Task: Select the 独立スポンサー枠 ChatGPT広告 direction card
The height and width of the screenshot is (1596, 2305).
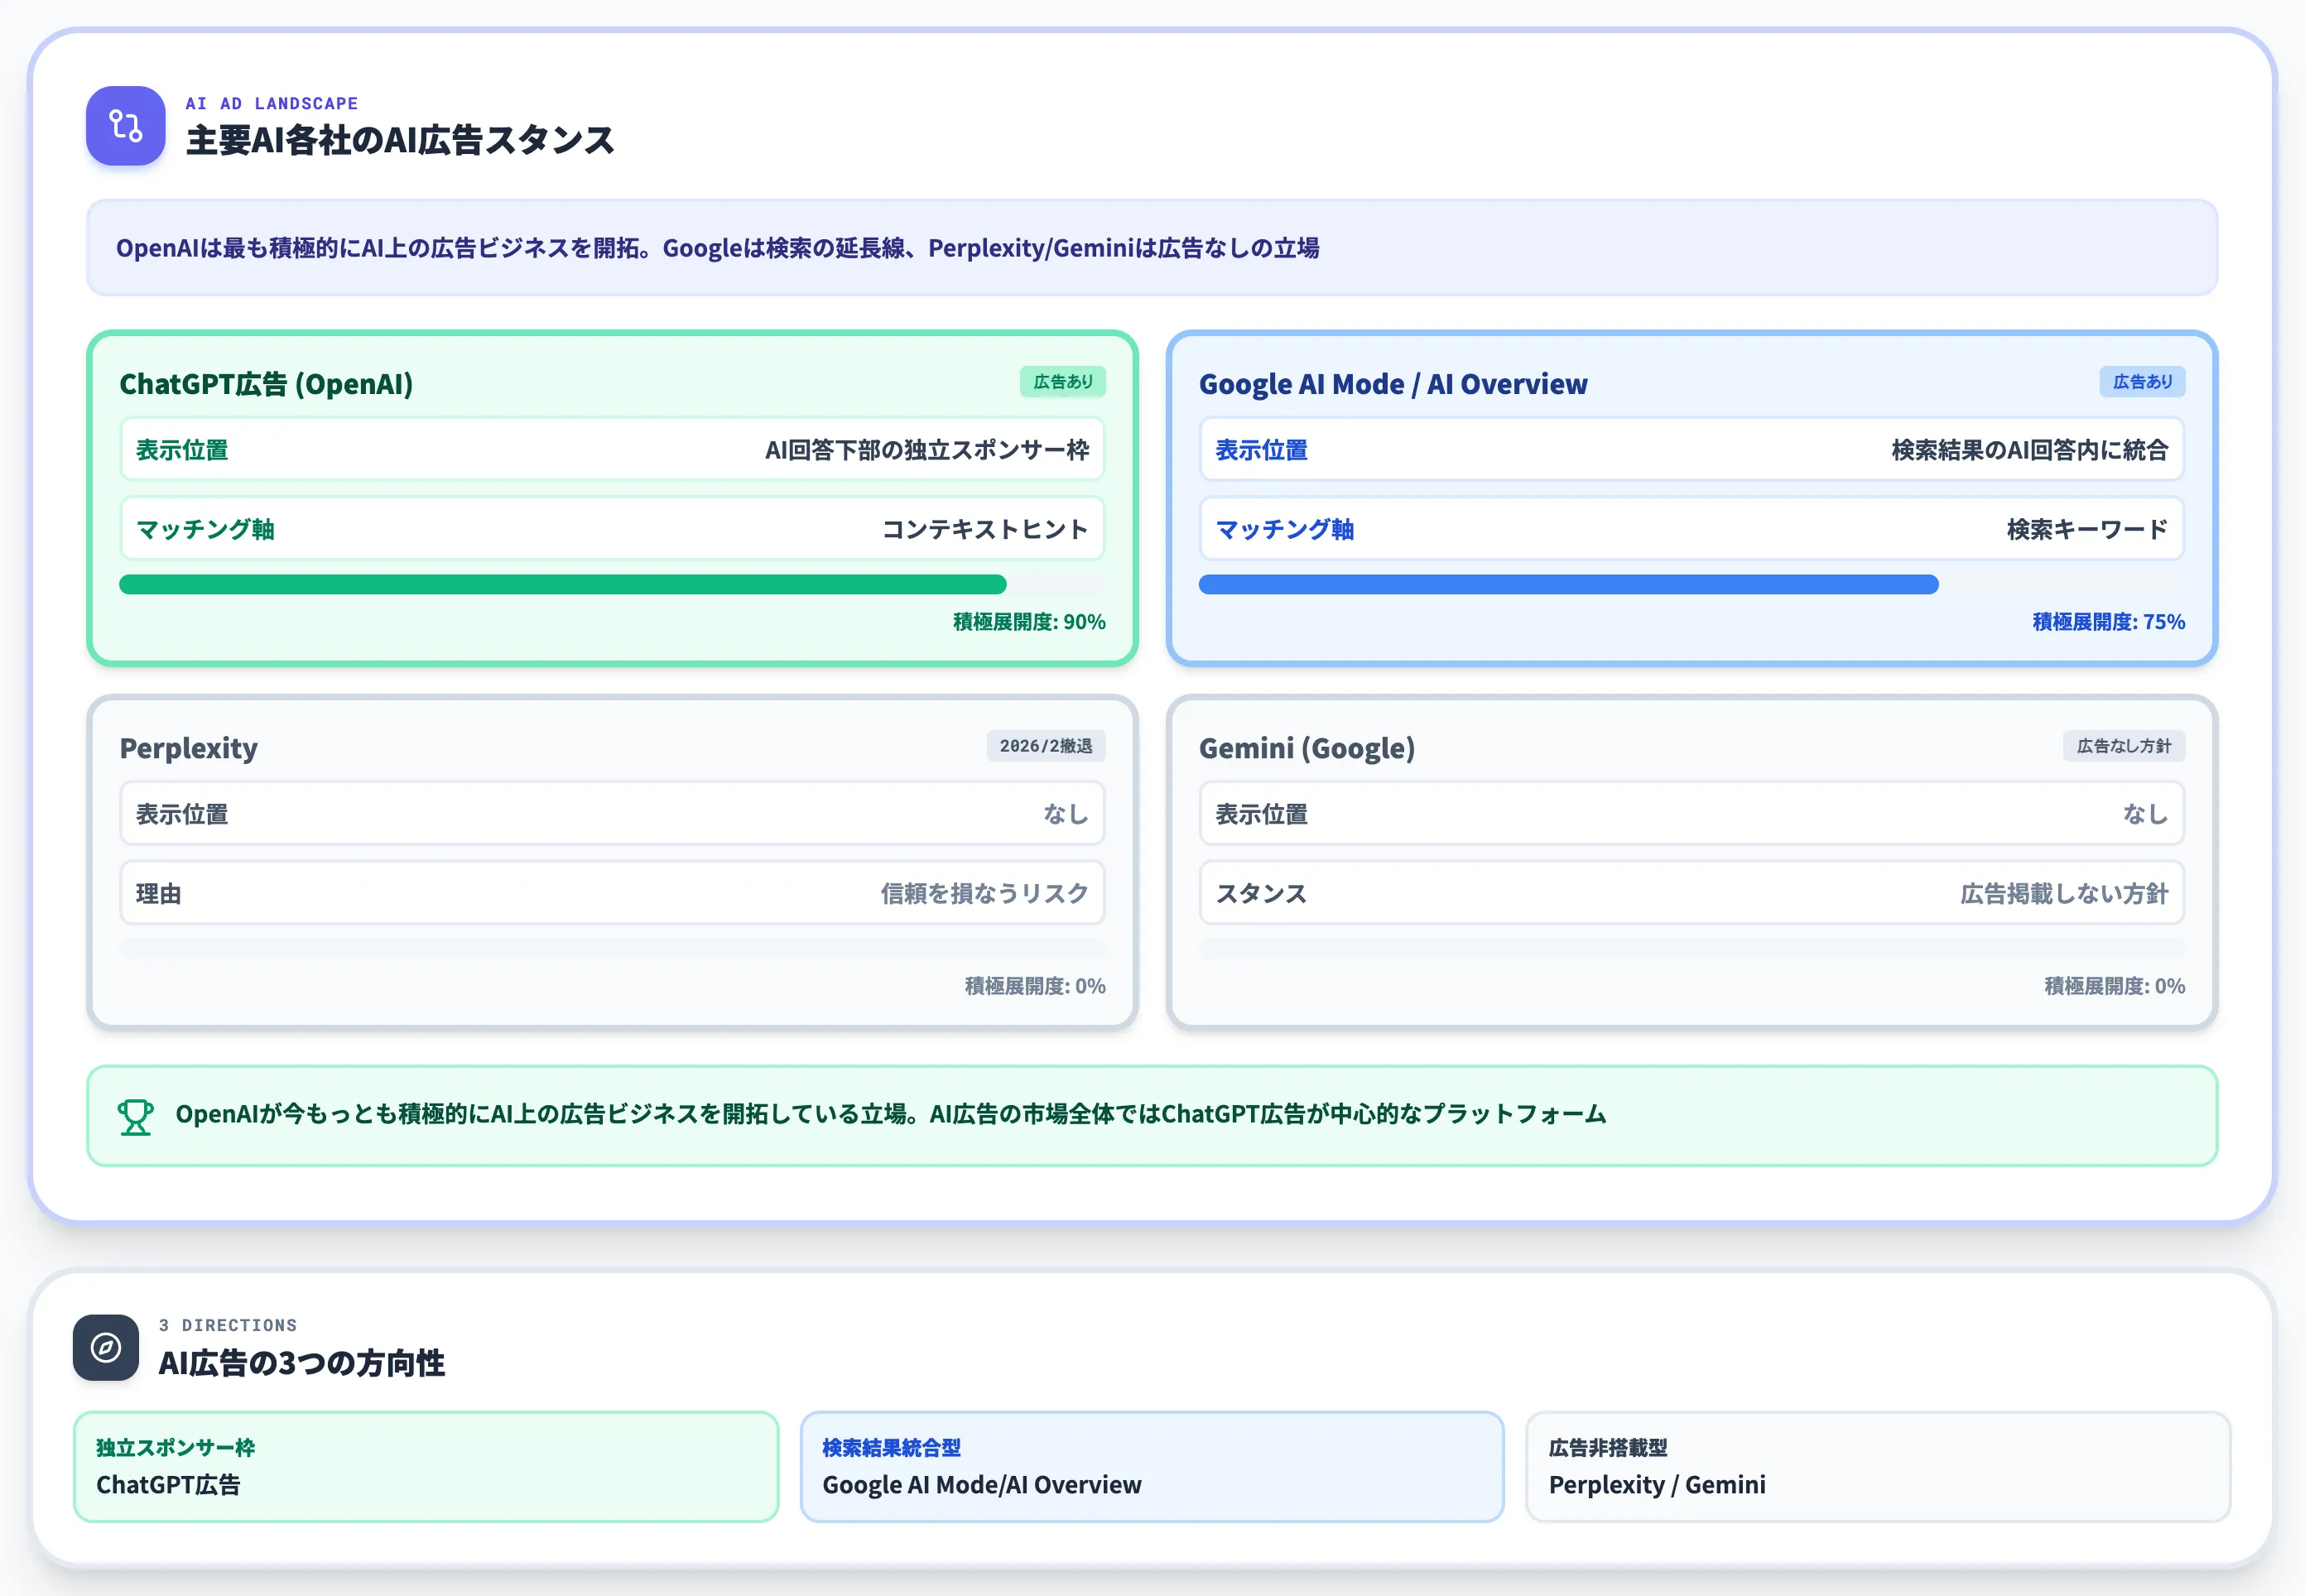Action: pyautogui.click(x=426, y=1466)
